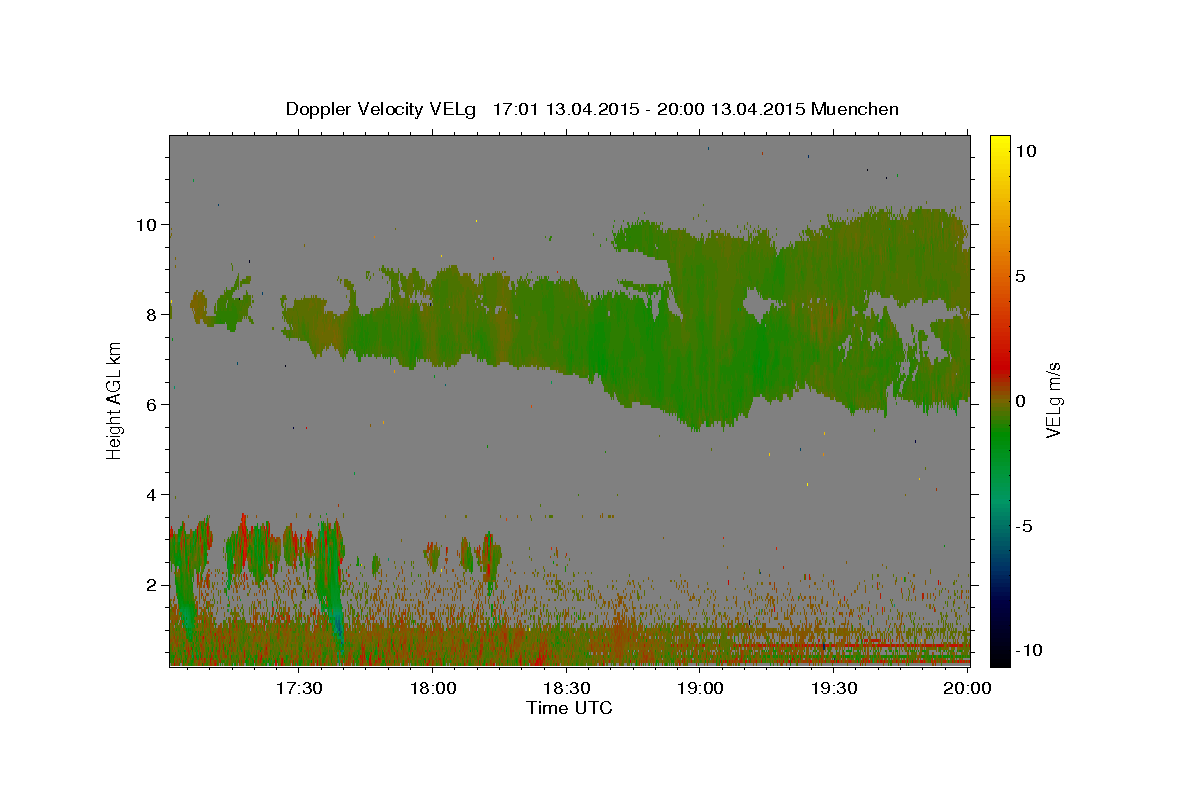Image resolution: width=1200 pixels, height=800 pixels.
Task: Click the plot title 'Doppler Velocity VELg'
Action: 383,109
